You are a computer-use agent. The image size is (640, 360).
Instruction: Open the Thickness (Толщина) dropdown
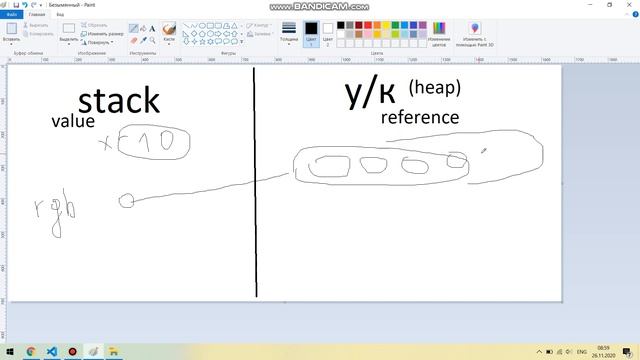click(x=289, y=33)
